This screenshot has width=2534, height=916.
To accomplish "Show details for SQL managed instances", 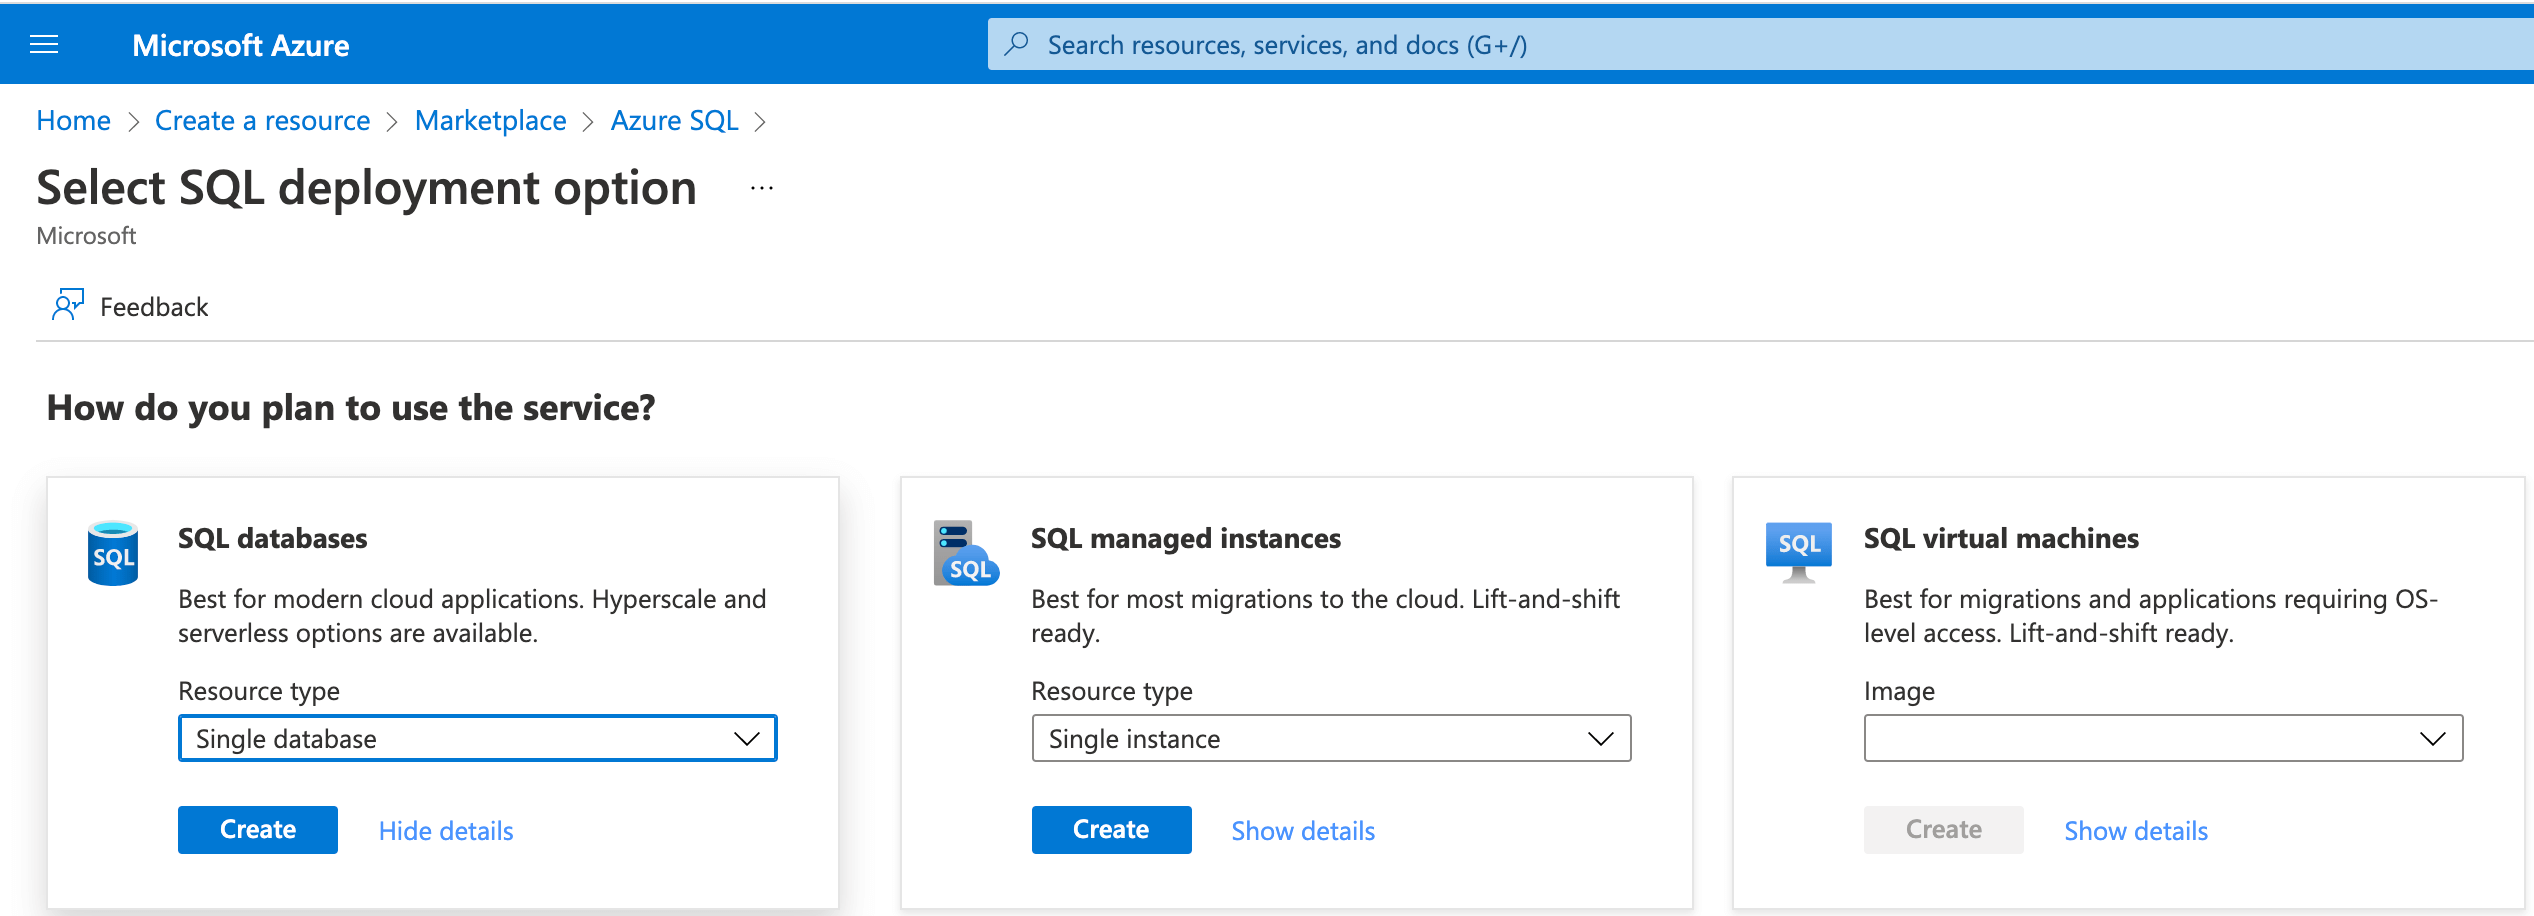I will point(1302,831).
